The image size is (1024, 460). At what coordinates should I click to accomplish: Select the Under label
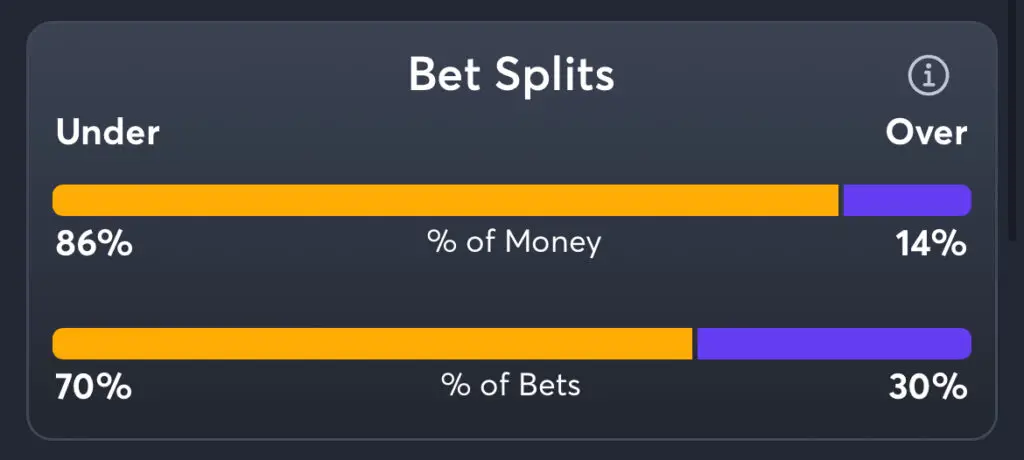[108, 132]
